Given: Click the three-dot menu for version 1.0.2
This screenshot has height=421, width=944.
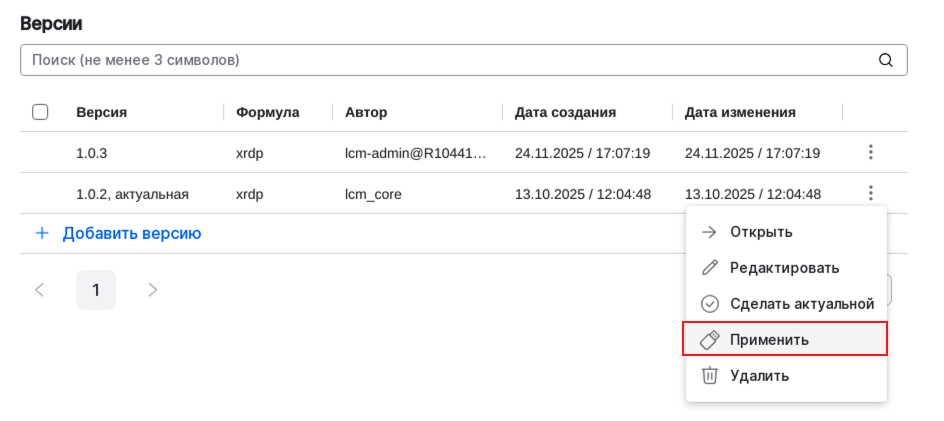Looking at the screenshot, I should 870,194.
